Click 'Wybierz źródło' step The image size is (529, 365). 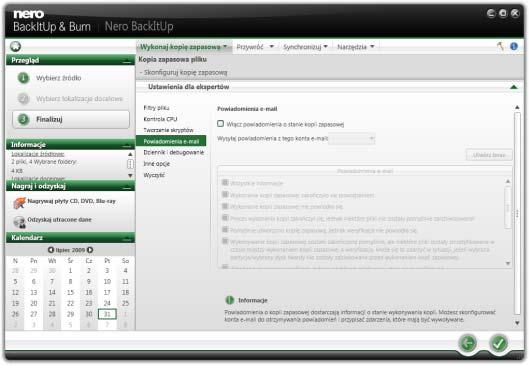click(x=58, y=78)
